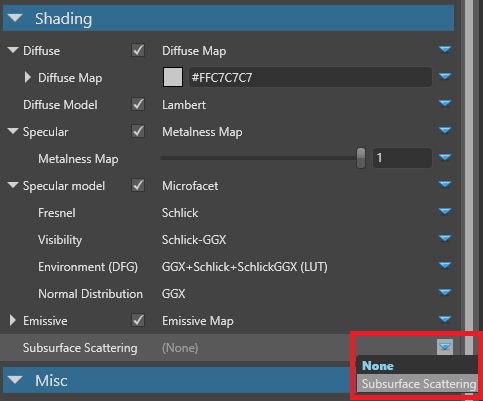Click the Subsurface Scattering dropdown arrow button
This screenshot has width=483, height=401.
[445, 347]
